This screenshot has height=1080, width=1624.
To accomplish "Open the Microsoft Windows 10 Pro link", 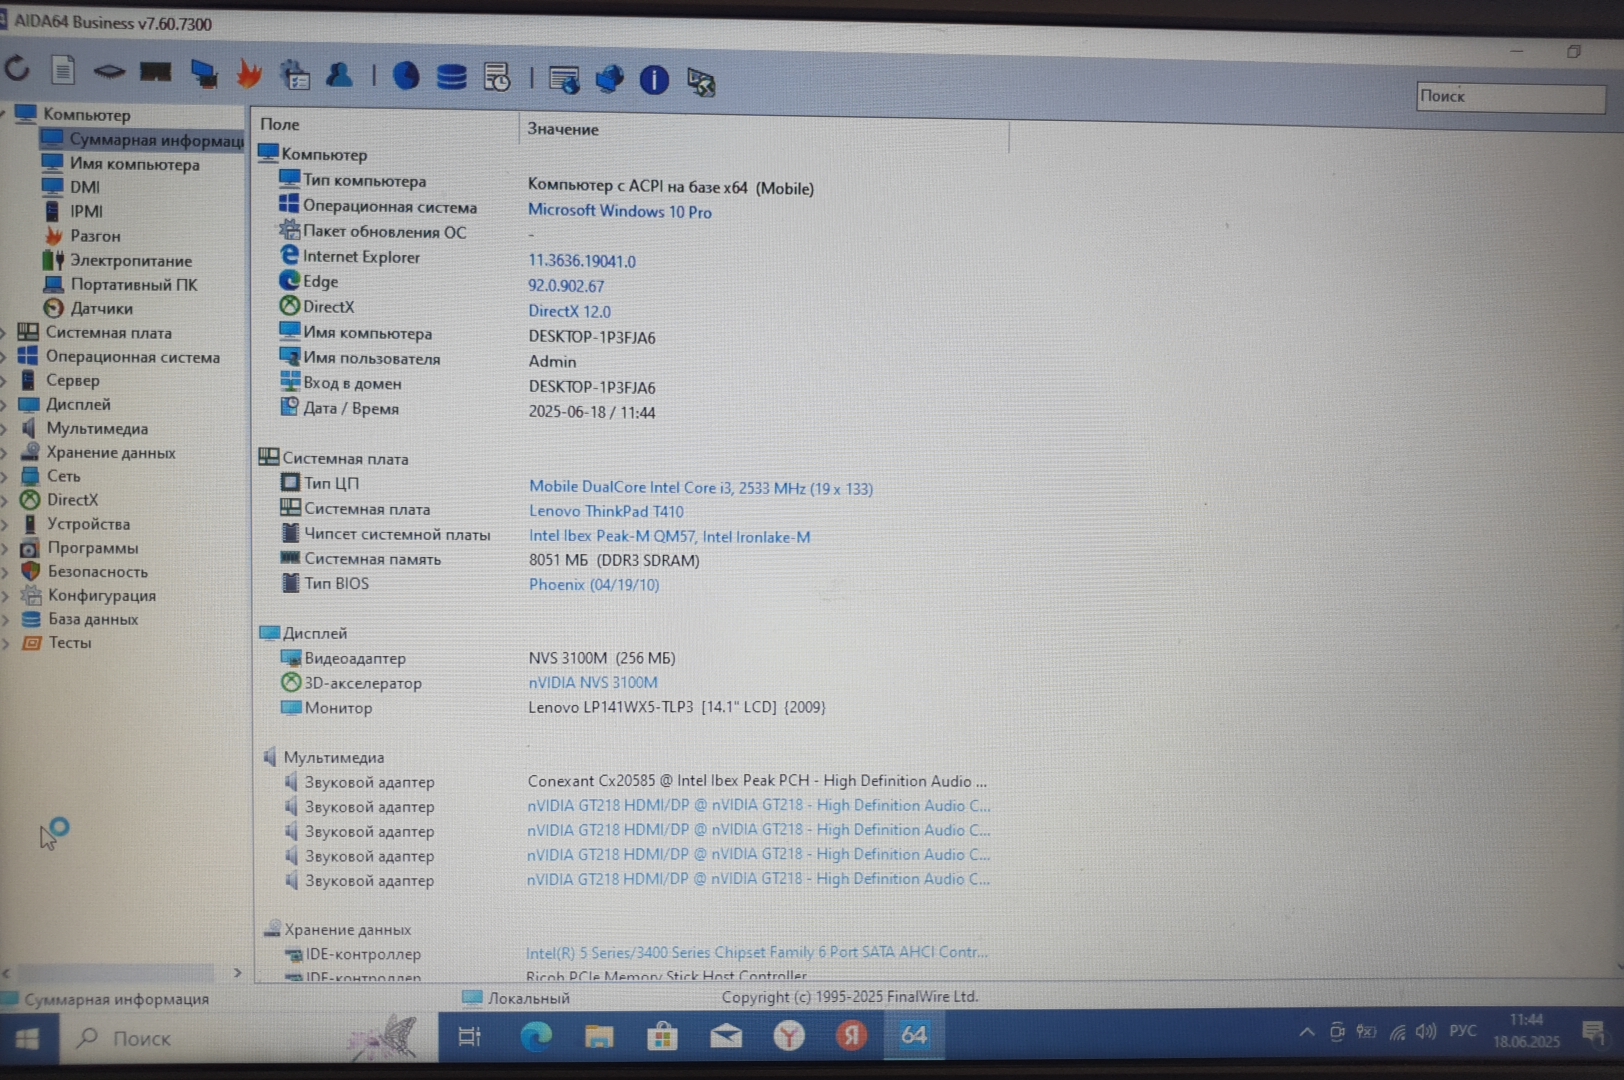I will [620, 211].
